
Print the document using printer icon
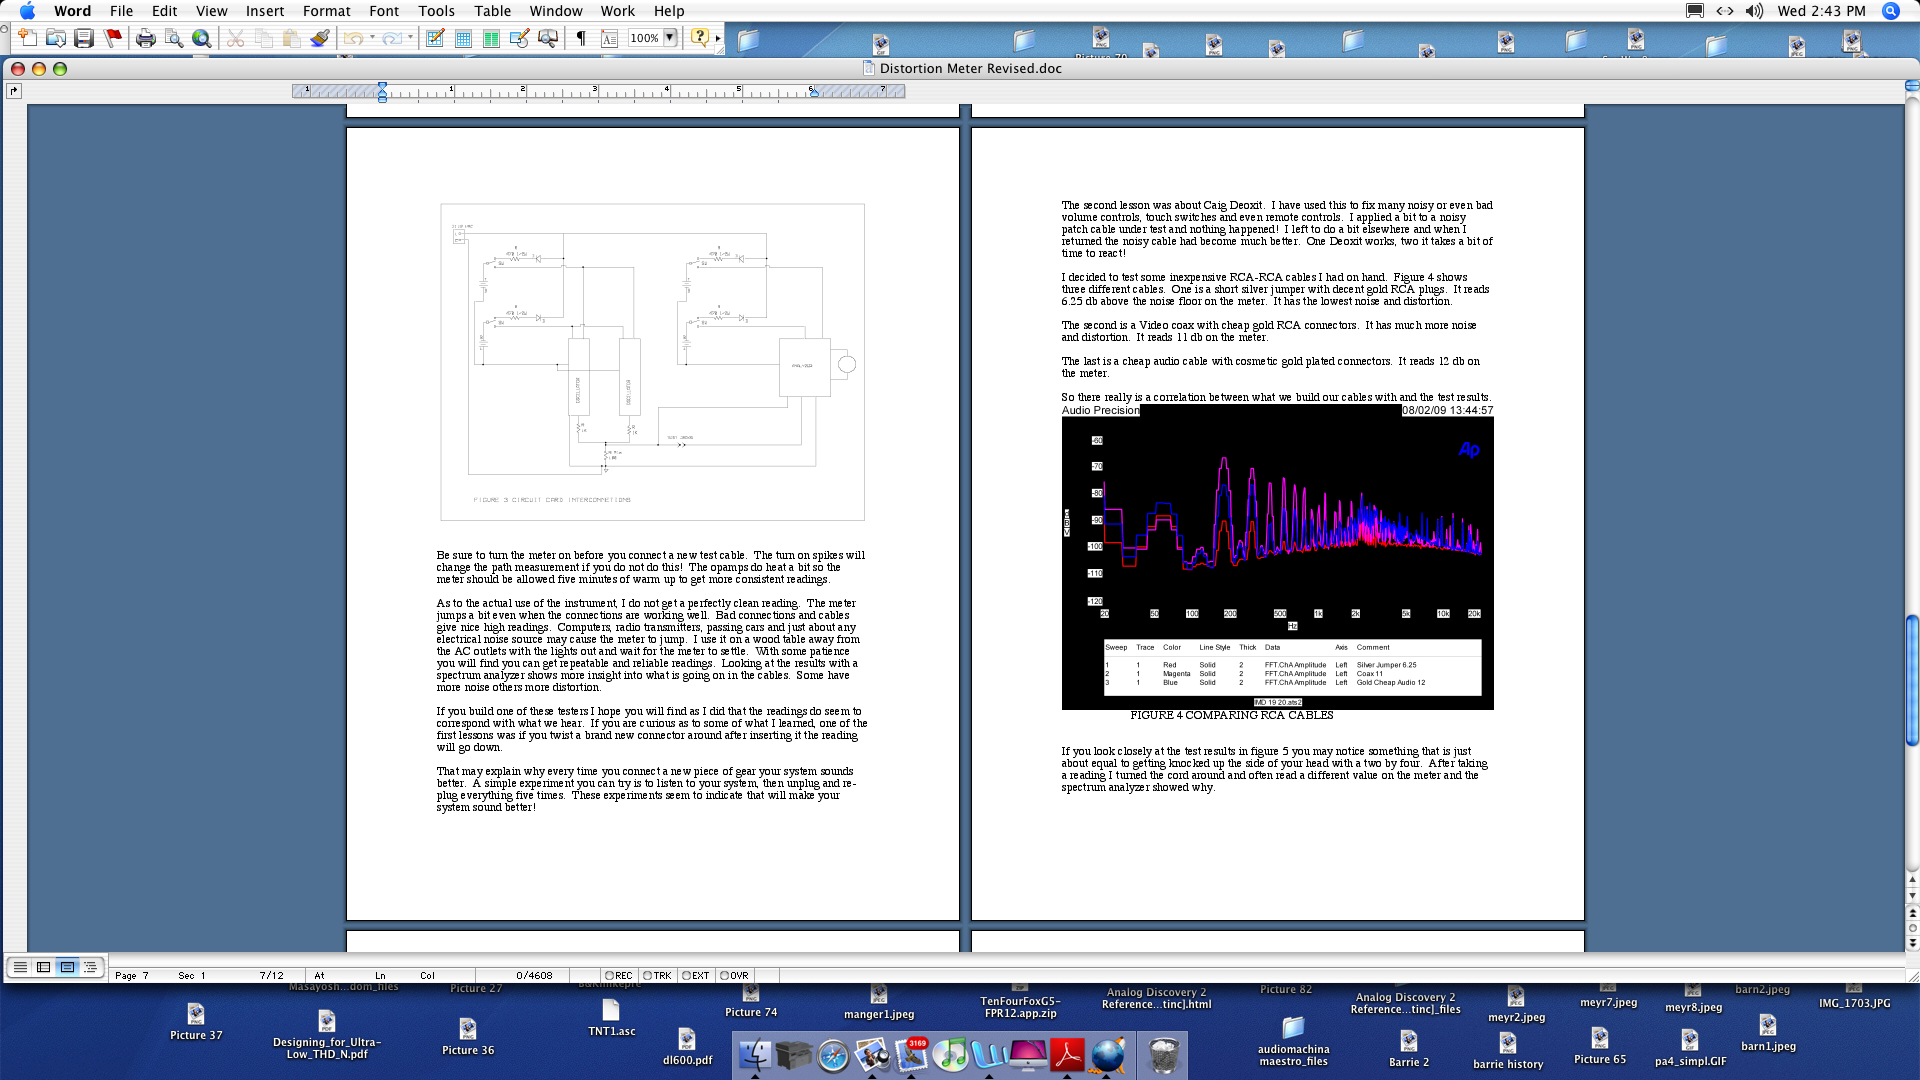pyautogui.click(x=146, y=38)
